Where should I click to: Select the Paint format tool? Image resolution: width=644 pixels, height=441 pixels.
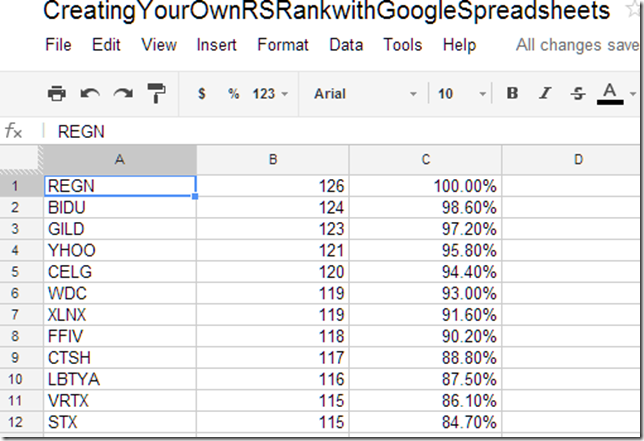tap(156, 93)
